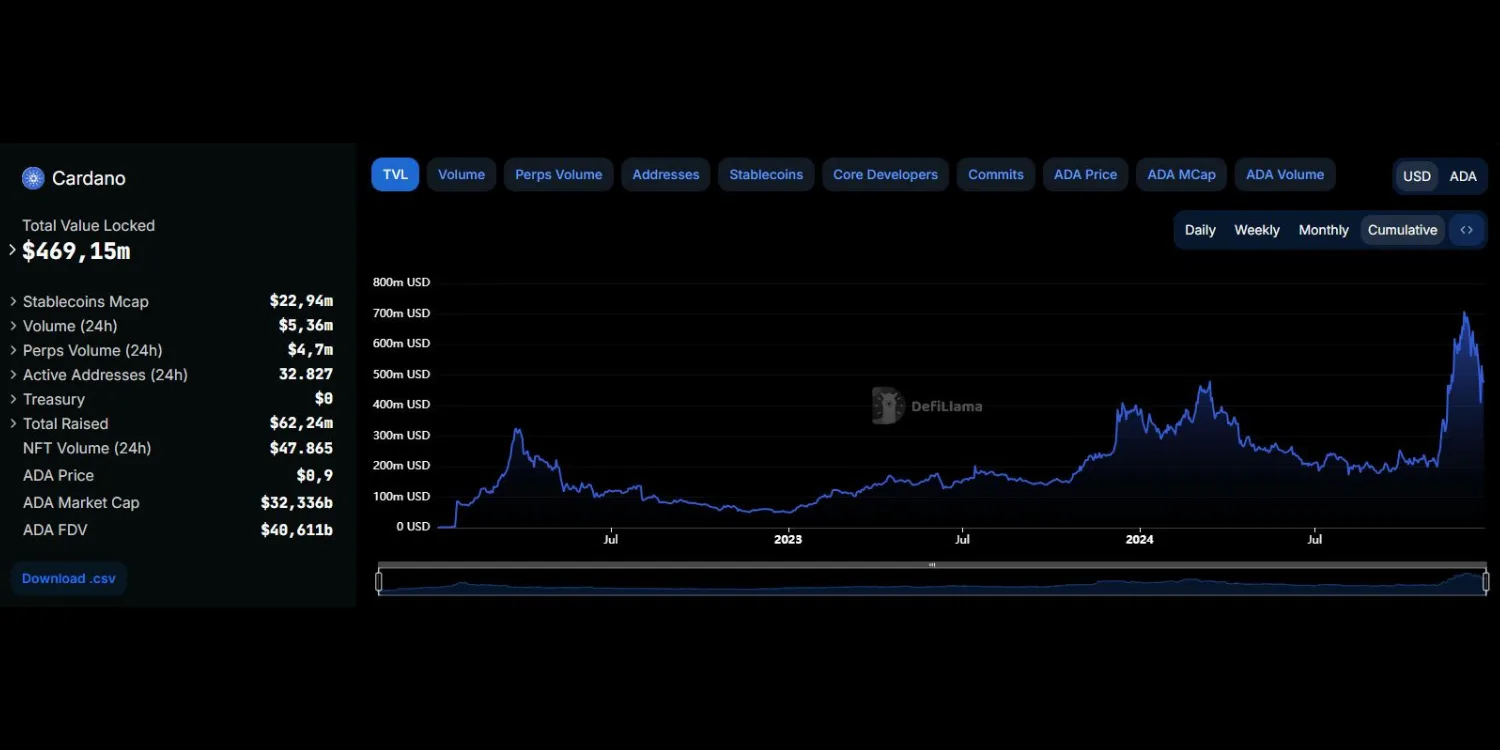Toggle the ADA MCap chart series
The height and width of the screenshot is (750, 1500).
pos(1181,174)
